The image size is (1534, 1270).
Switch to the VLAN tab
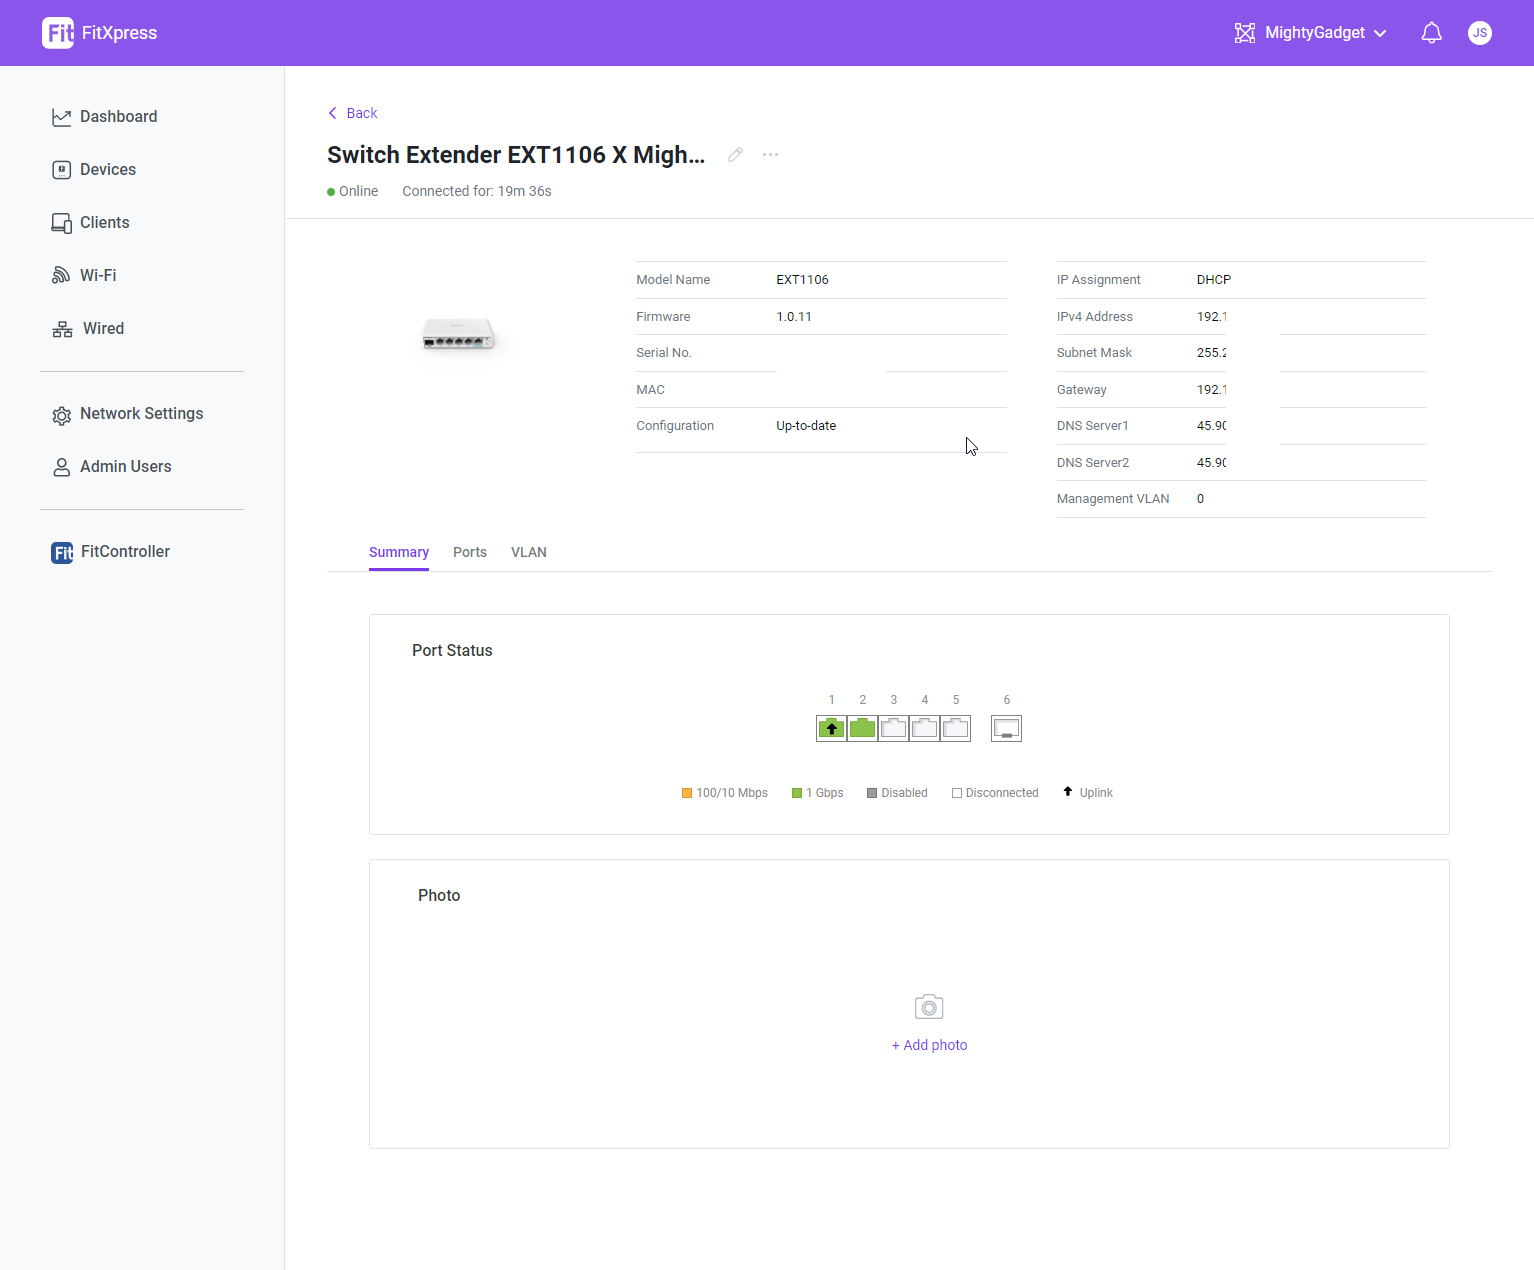528,553
